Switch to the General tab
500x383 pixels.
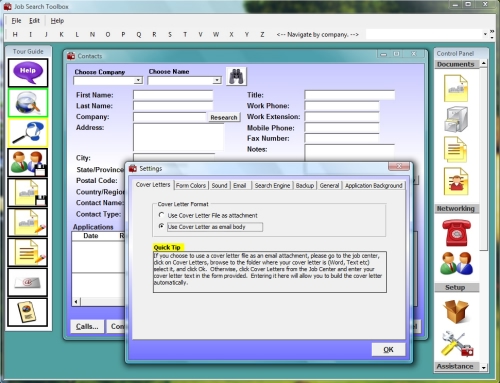coord(329,185)
